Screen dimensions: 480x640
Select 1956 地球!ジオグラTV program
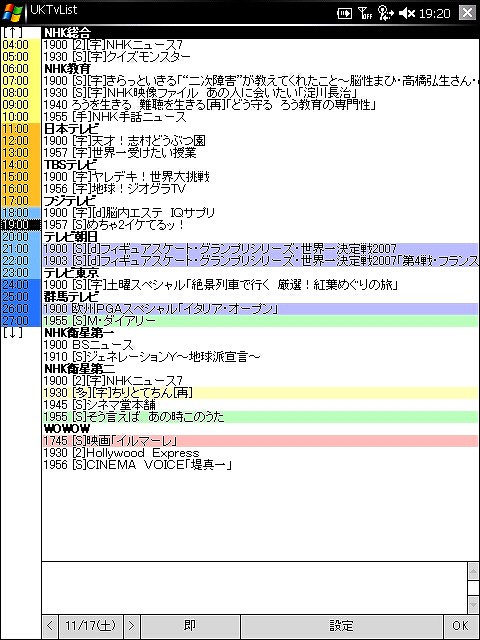[260, 189]
